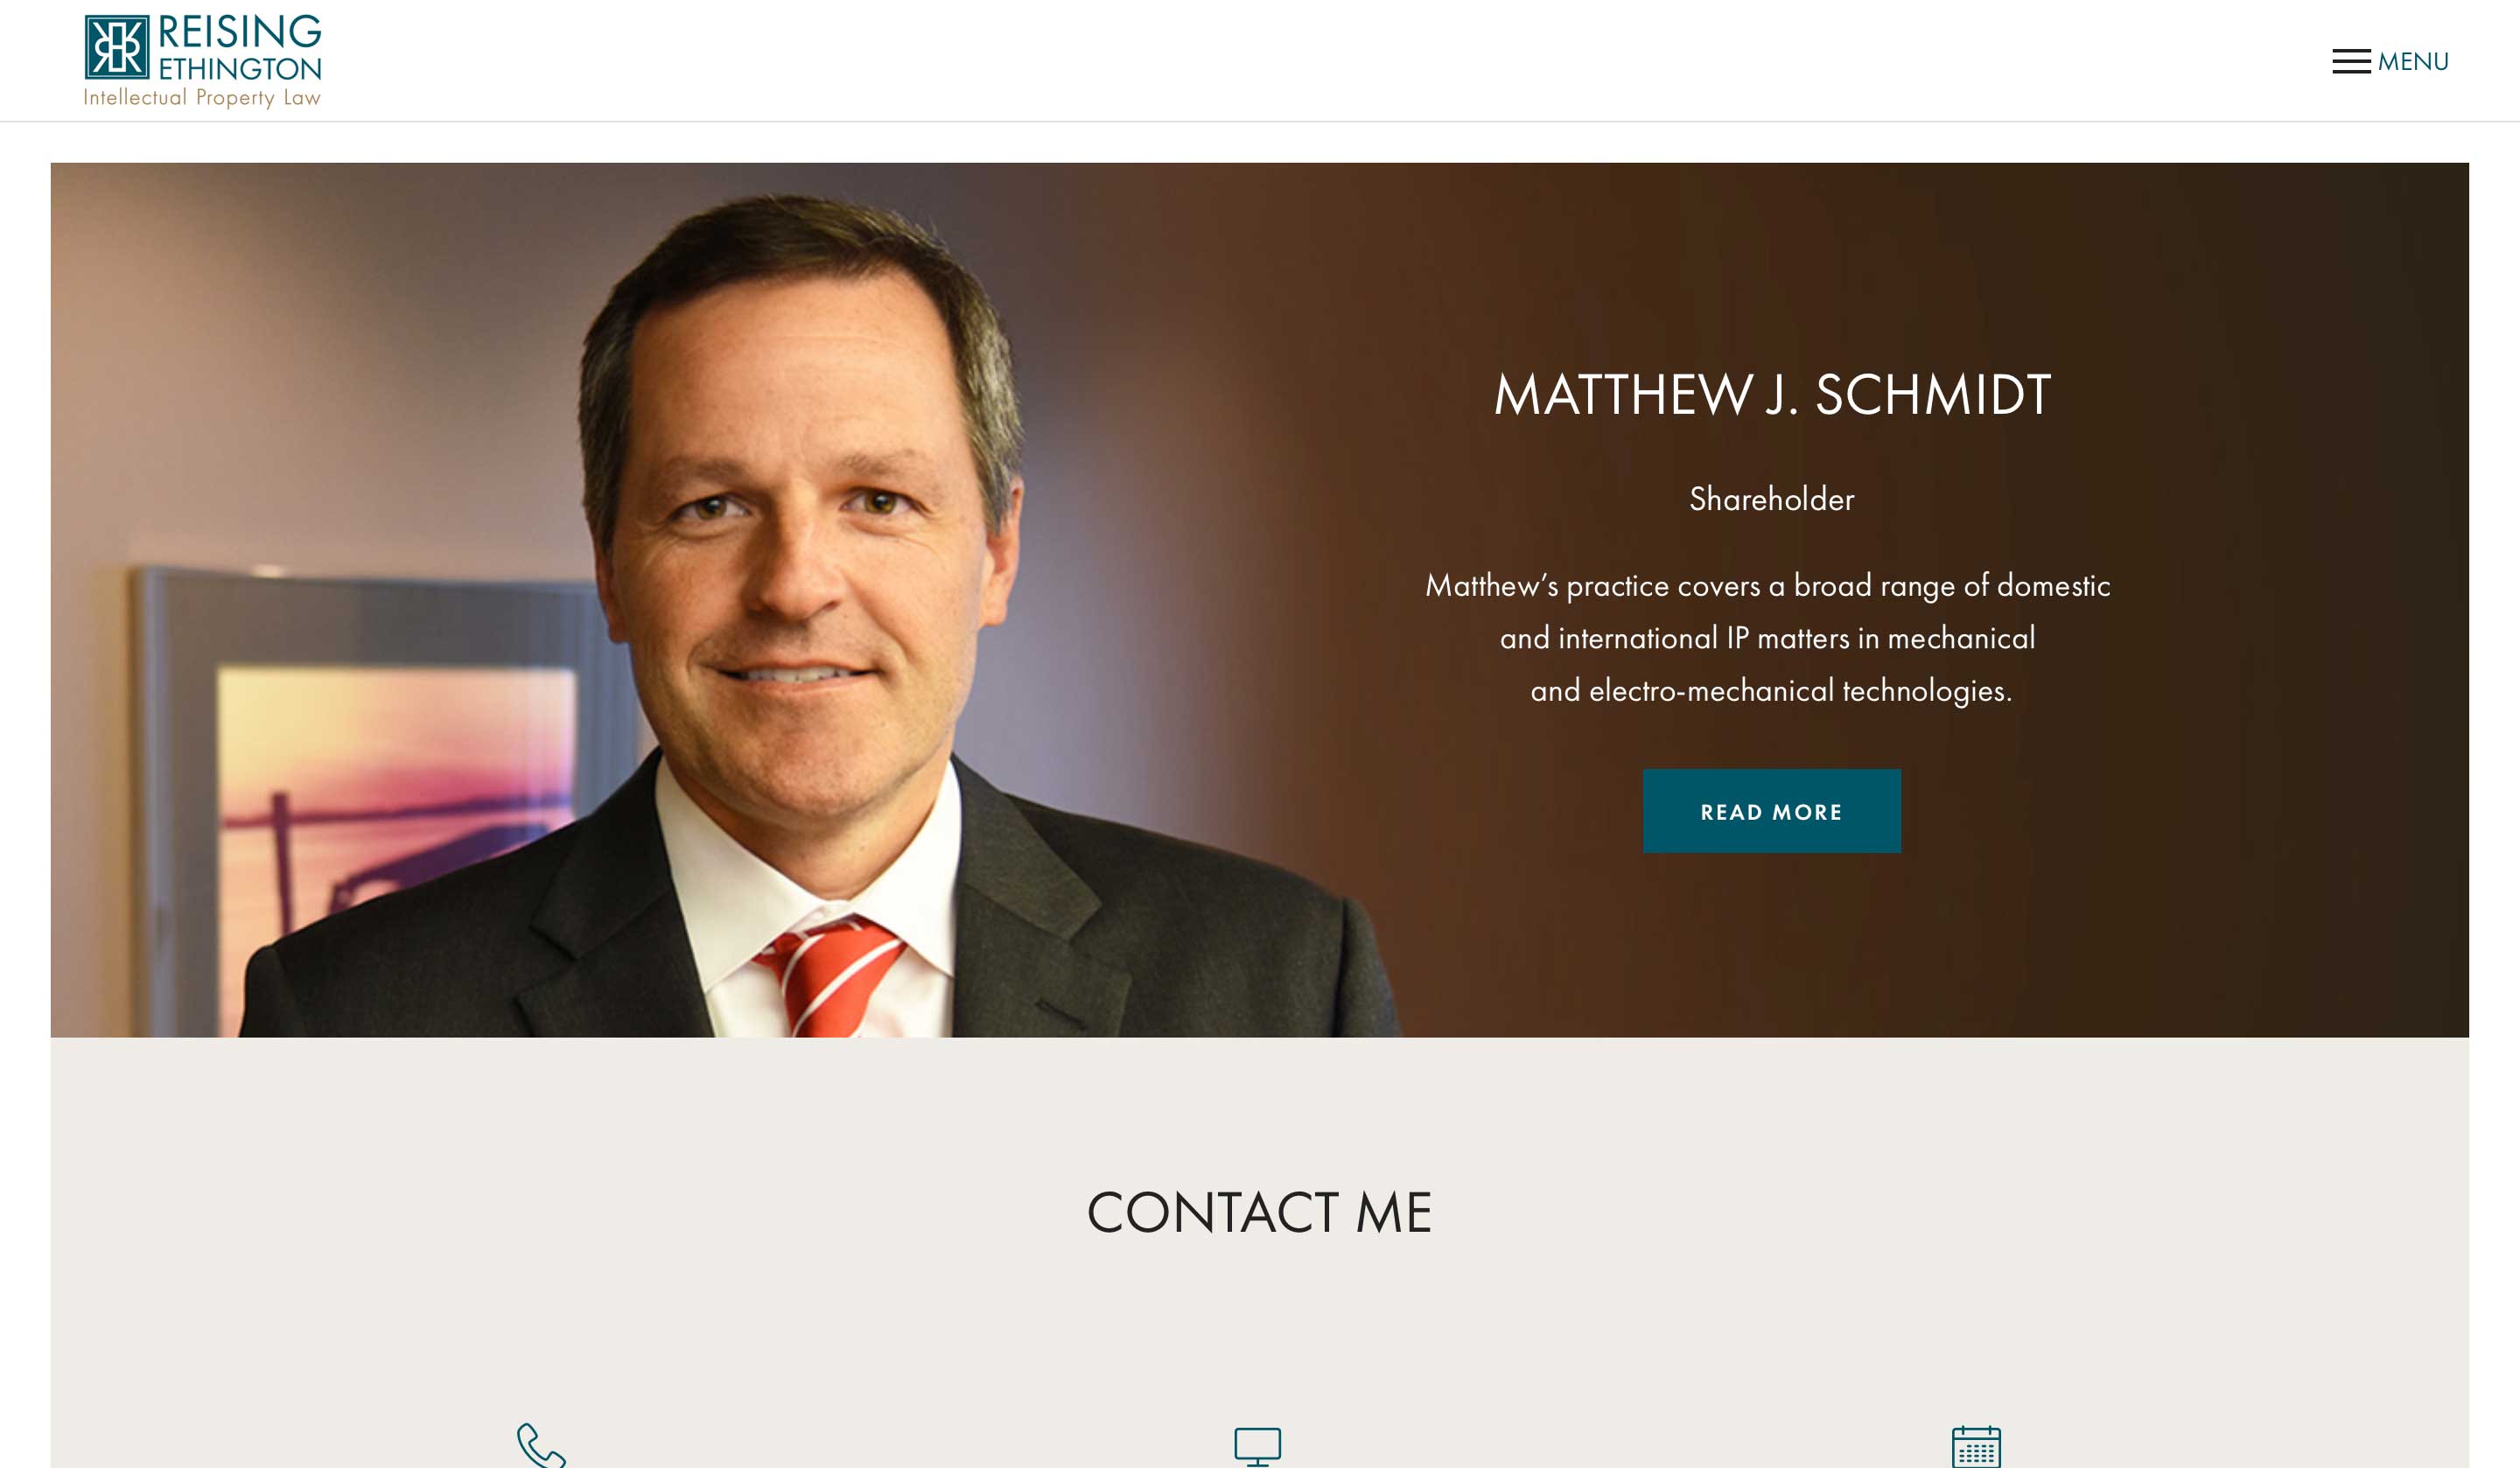Click the "and electro-mechanical technologies." text line
The height and width of the screenshot is (1468, 2520).
[1771, 691]
